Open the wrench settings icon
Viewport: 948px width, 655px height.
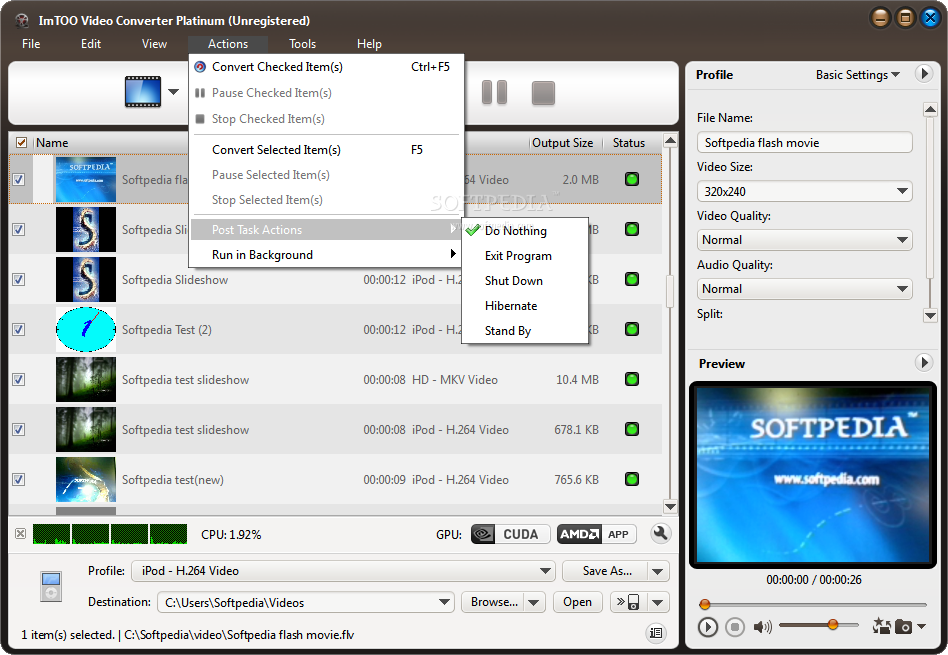(660, 533)
